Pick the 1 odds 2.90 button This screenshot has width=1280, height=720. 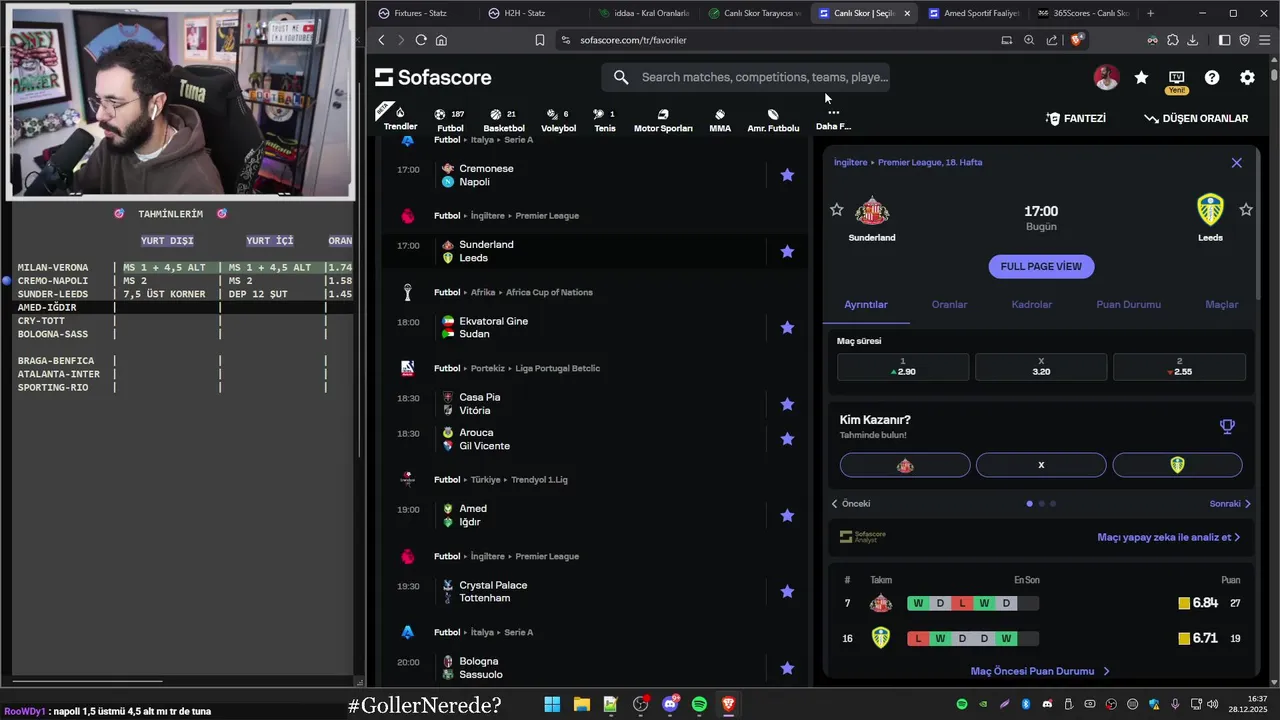click(x=903, y=366)
